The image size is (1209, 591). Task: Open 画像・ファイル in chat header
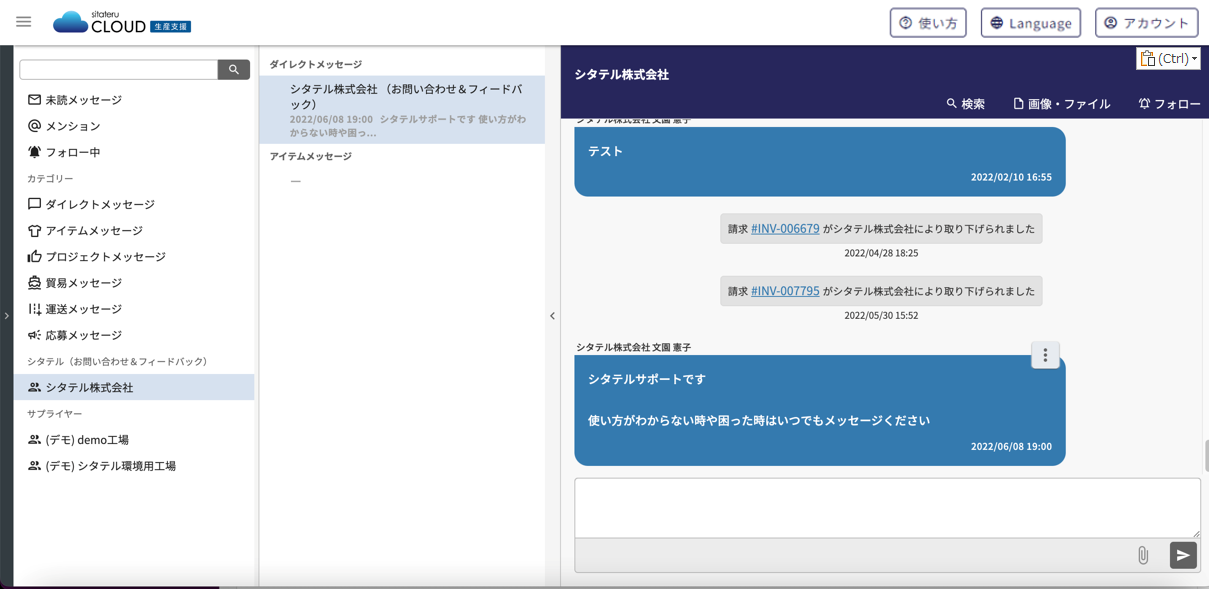pos(1061,103)
